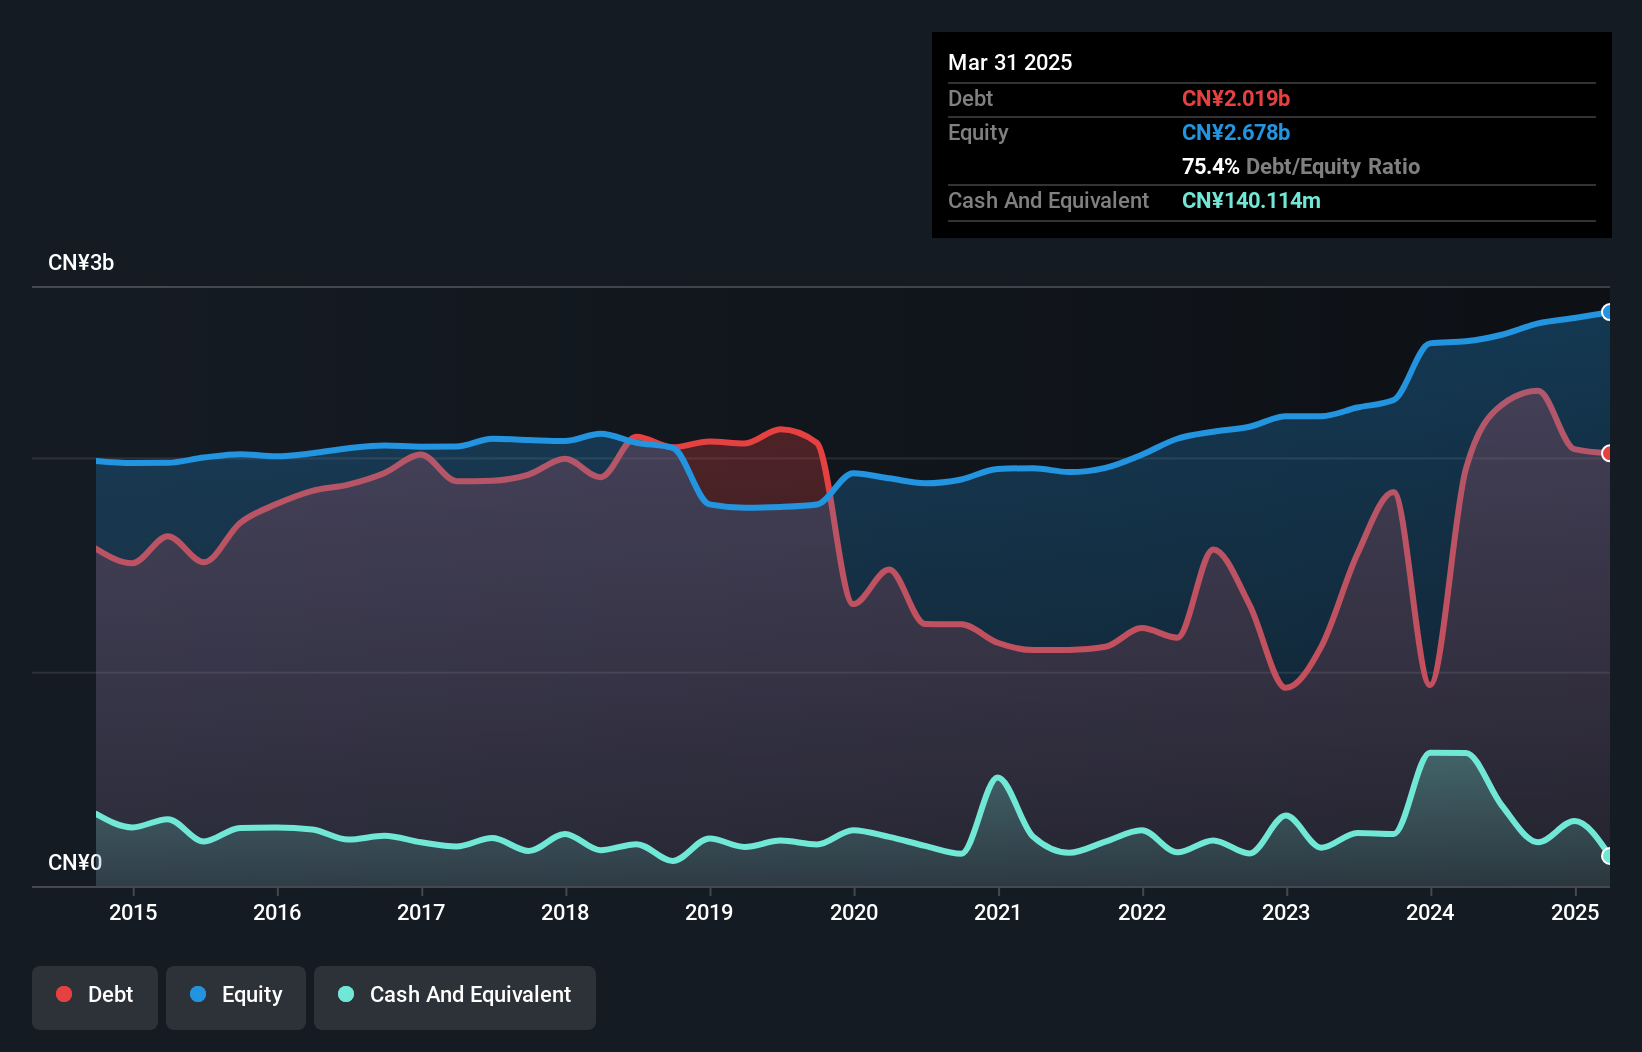Toggle the Equity legend series

pos(236,995)
